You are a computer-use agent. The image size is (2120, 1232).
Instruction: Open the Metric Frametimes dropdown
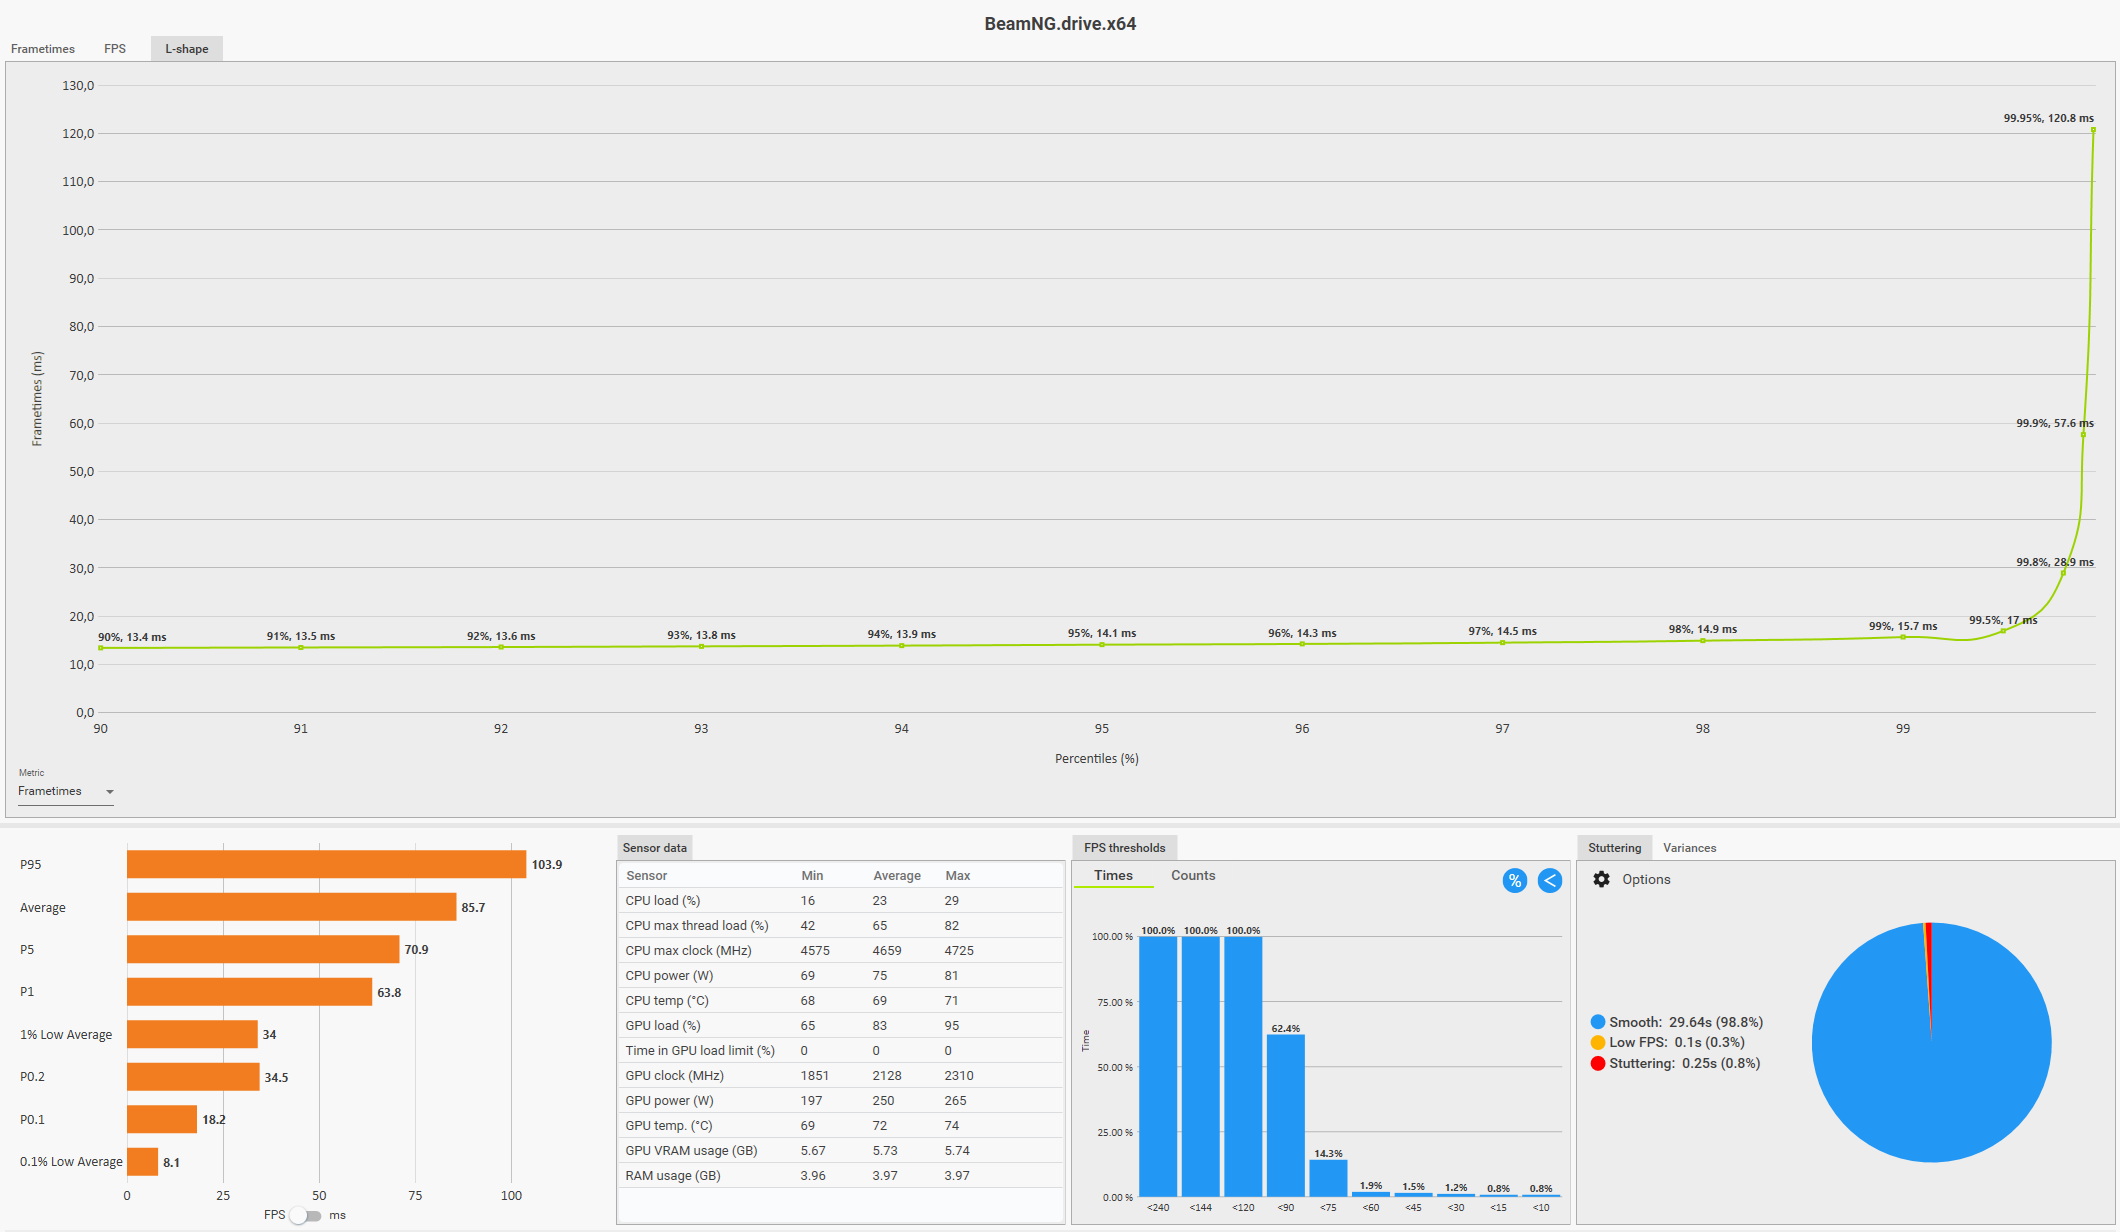[x=60, y=791]
